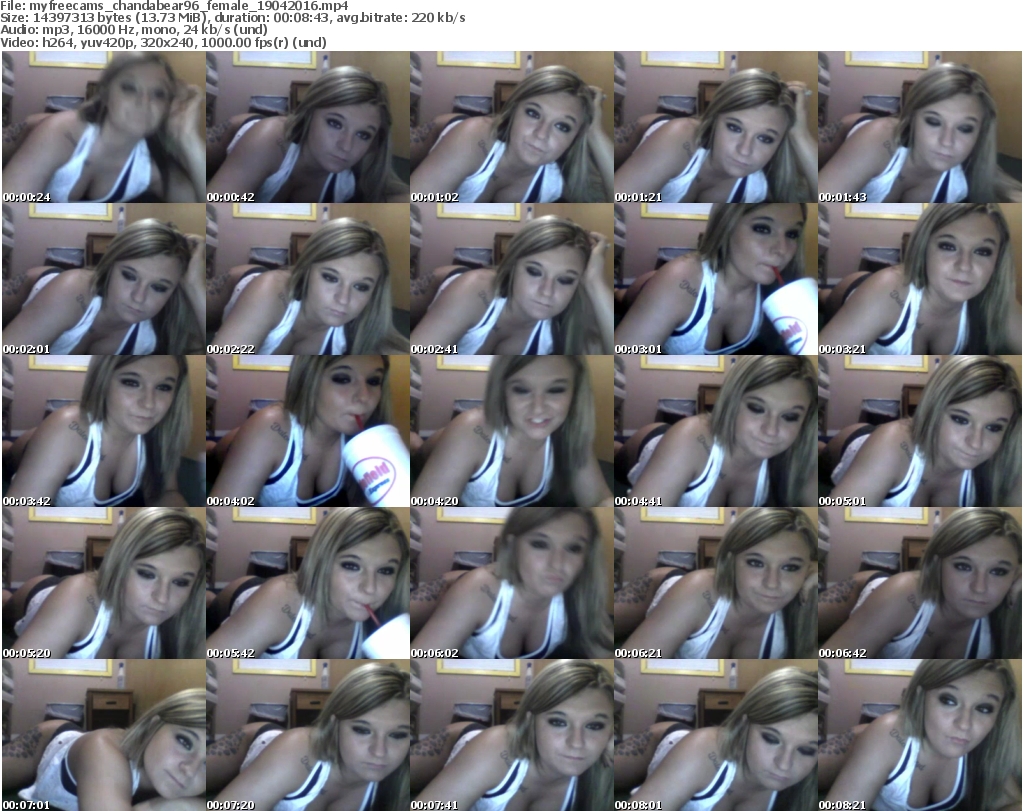Select the thumbnail with timestamp 00:05:42
Screen dimensions: 1024x811
coord(308,583)
